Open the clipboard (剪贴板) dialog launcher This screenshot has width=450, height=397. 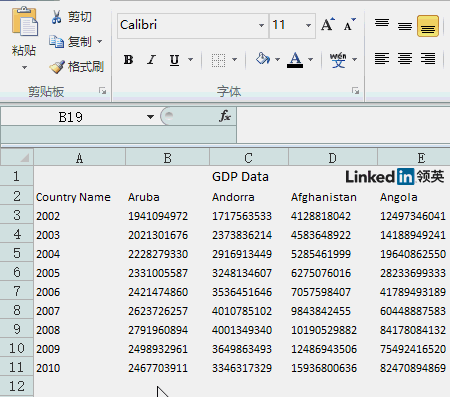(103, 91)
